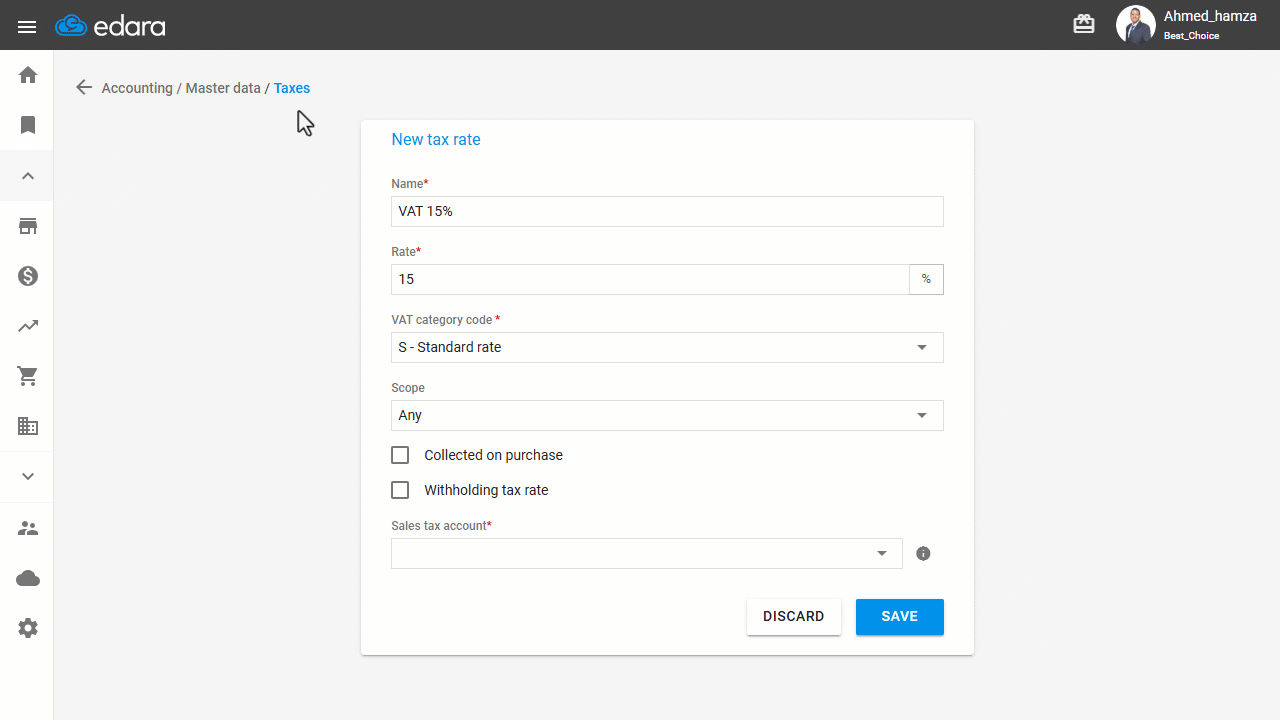
Task: Click the SAVE button
Action: (x=900, y=617)
